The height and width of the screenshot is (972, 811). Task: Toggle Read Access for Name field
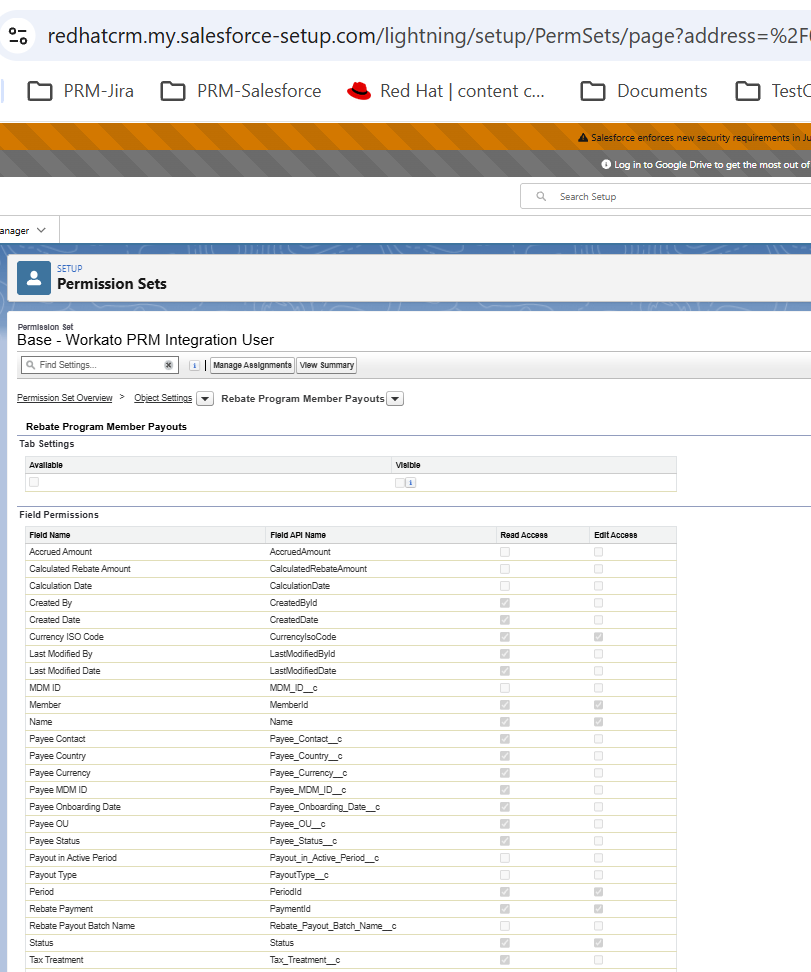pyautogui.click(x=505, y=722)
